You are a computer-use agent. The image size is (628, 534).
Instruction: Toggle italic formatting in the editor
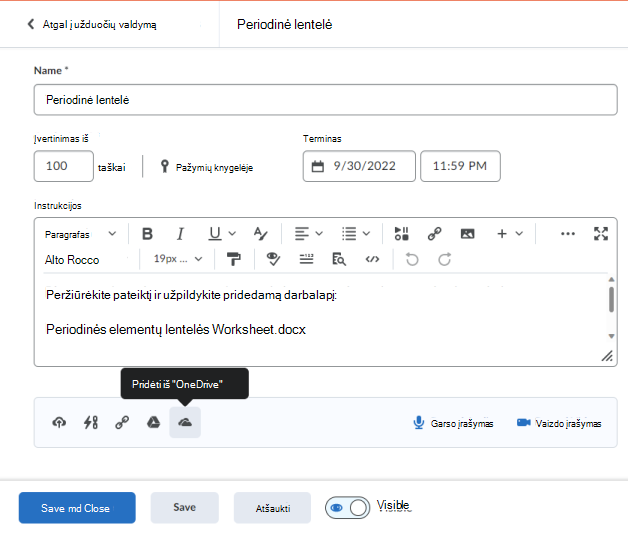(180, 234)
